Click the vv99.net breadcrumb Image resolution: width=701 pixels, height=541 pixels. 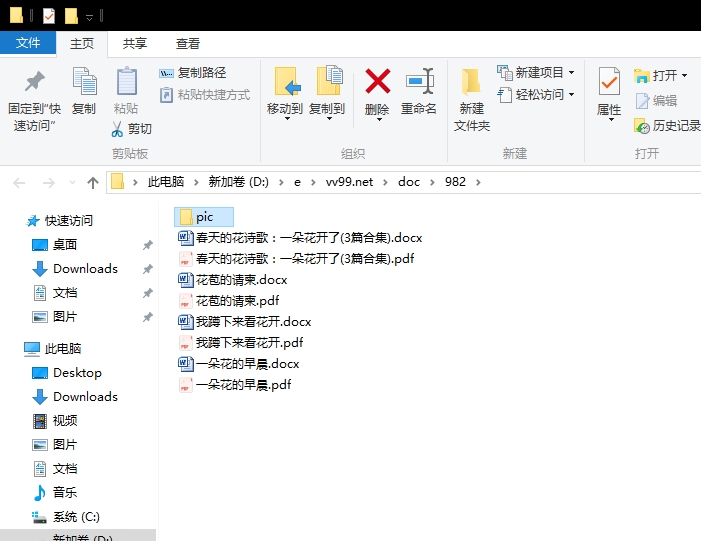(349, 182)
